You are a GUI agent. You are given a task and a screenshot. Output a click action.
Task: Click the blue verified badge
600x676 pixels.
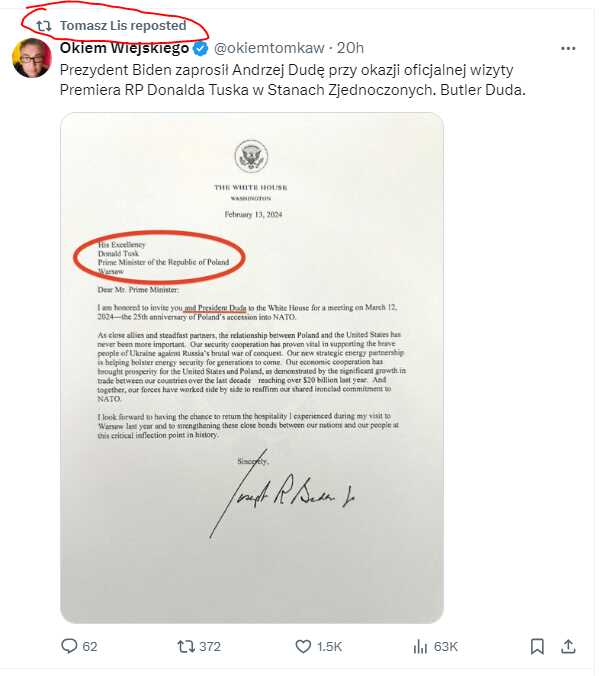pyautogui.click(x=200, y=48)
